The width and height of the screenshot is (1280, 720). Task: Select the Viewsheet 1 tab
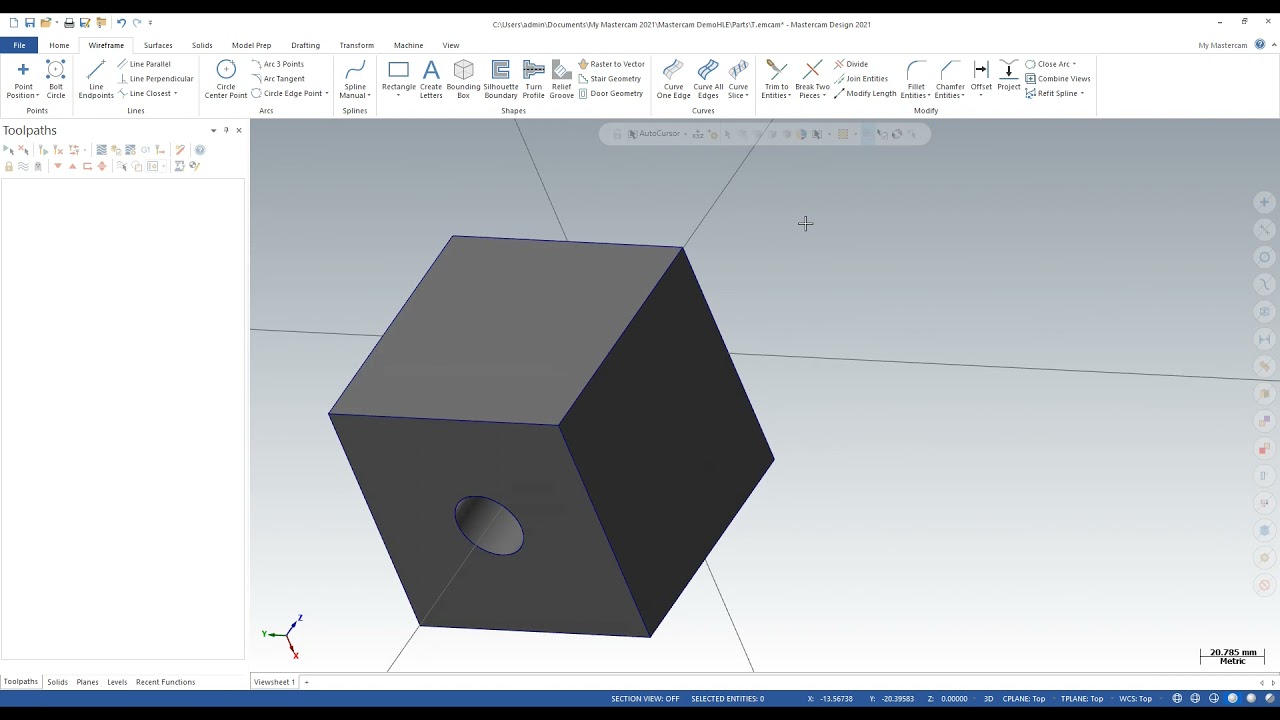coord(274,682)
